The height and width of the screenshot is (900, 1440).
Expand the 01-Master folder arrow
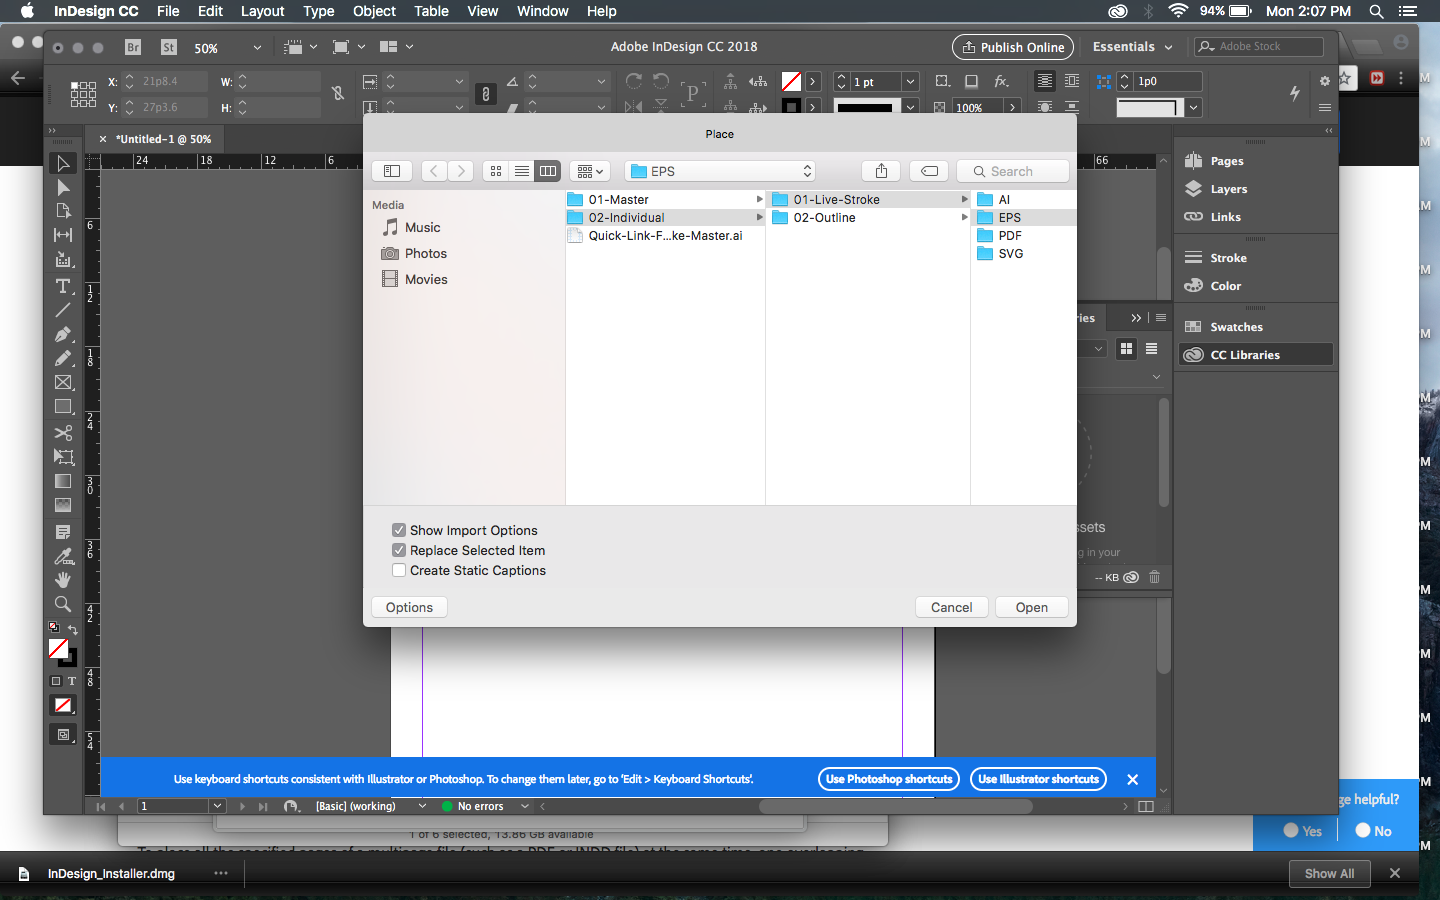[x=760, y=199]
